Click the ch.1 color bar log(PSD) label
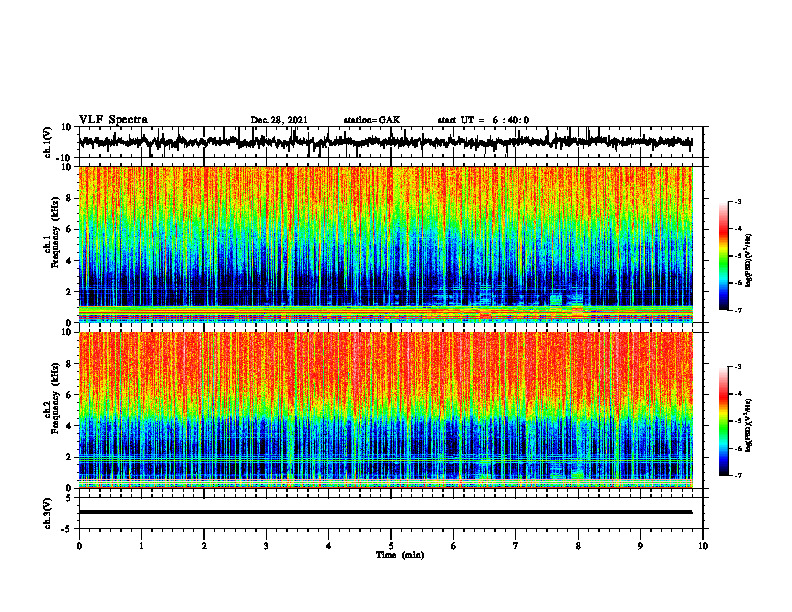This screenshot has height=612, width=792. pos(749,261)
